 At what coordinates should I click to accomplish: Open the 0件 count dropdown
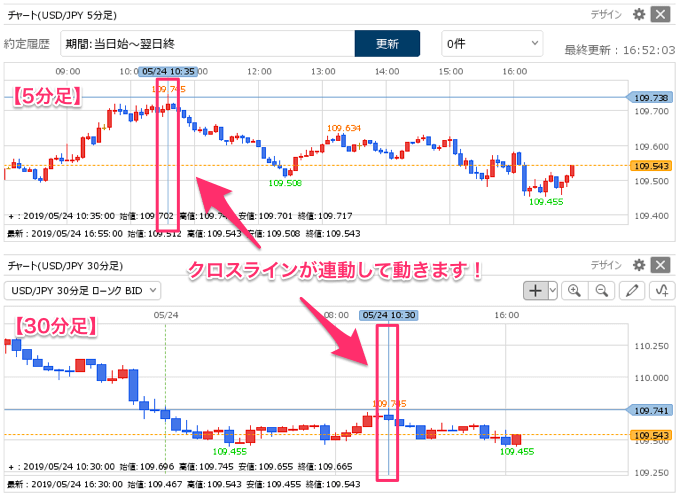pyautogui.click(x=492, y=43)
